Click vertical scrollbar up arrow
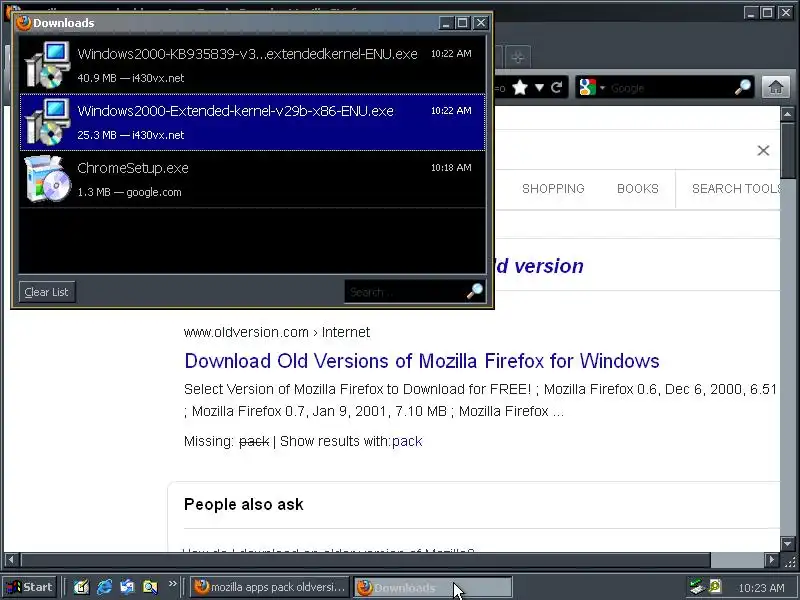Screen dimensions: 800x600 pos(787,114)
